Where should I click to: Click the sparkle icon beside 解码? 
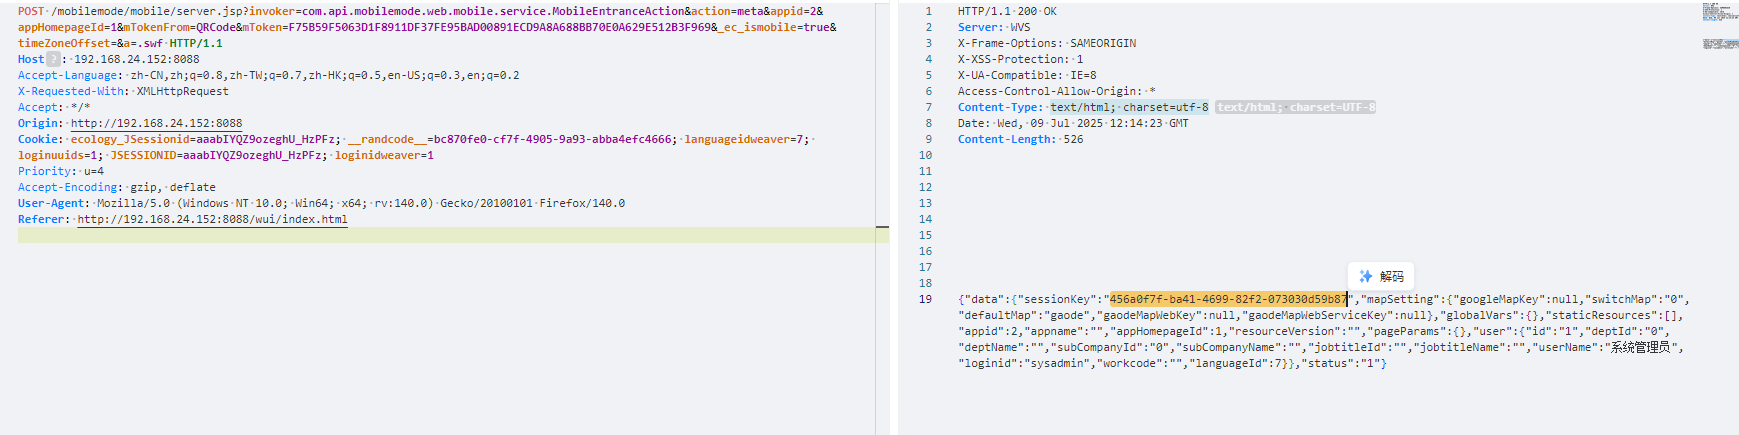tap(1366, 276)
